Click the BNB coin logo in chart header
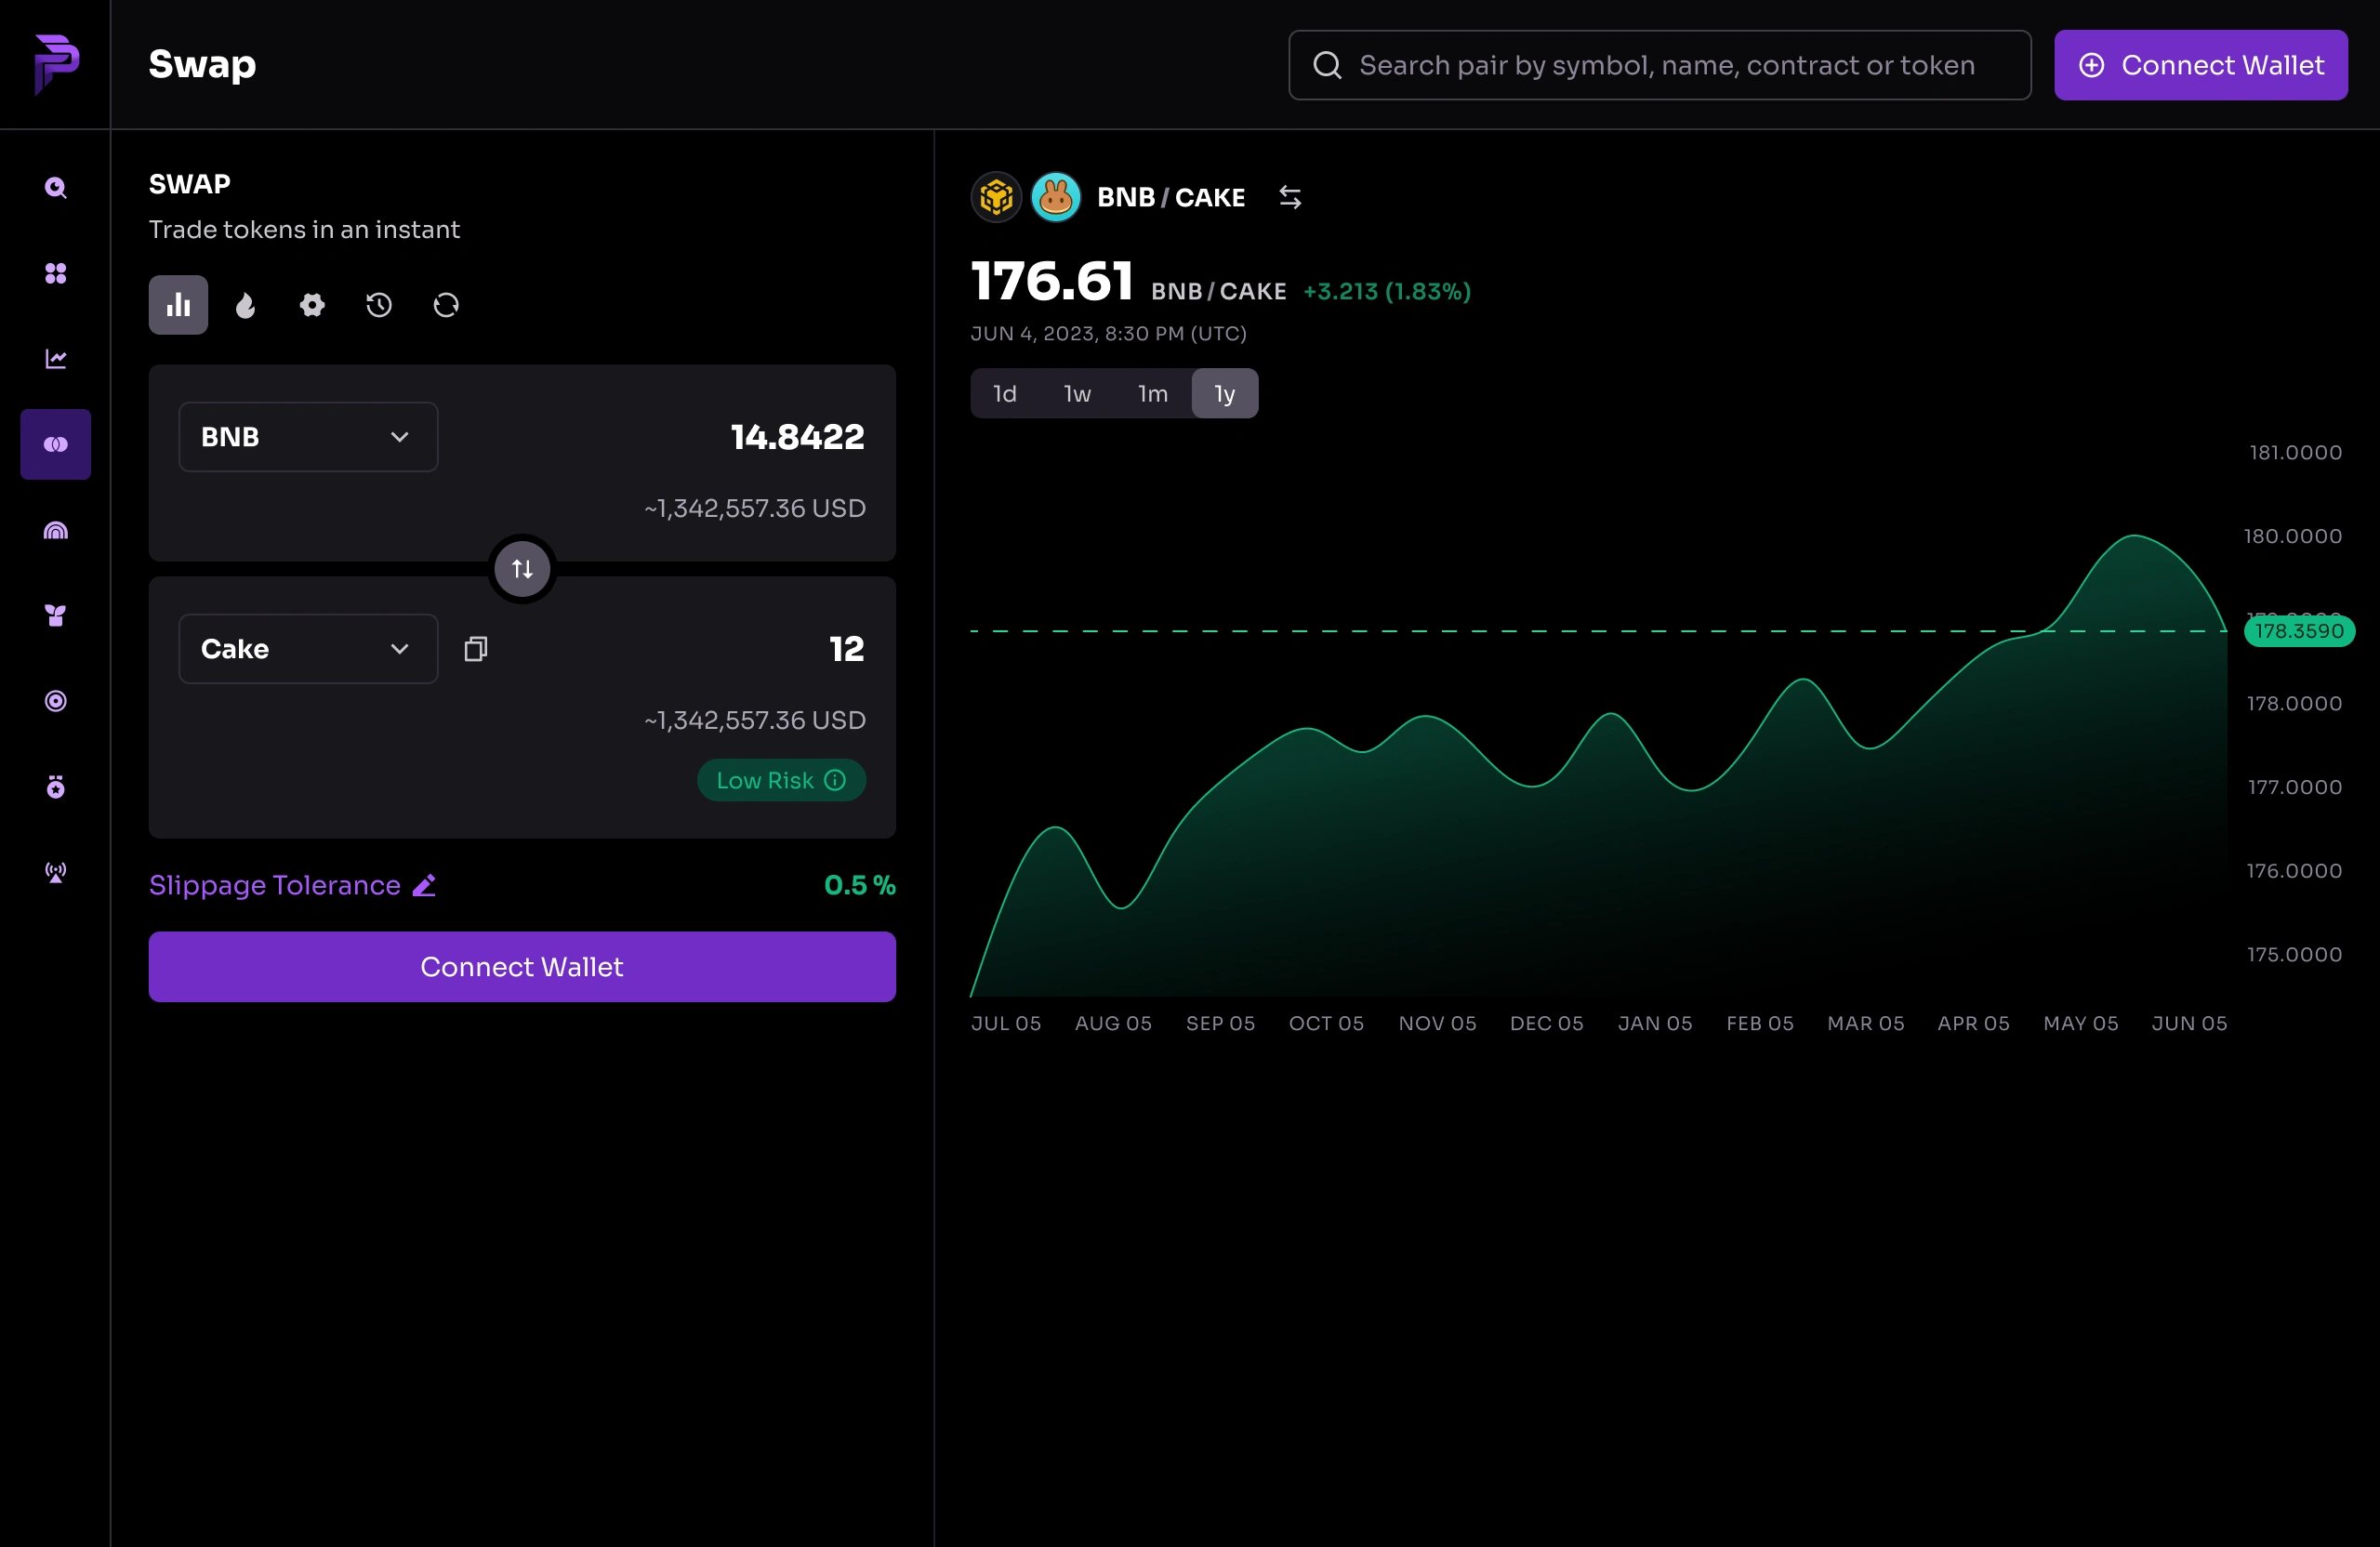The height and width of the screenshot is (1547, 2380). pos(996,197)
